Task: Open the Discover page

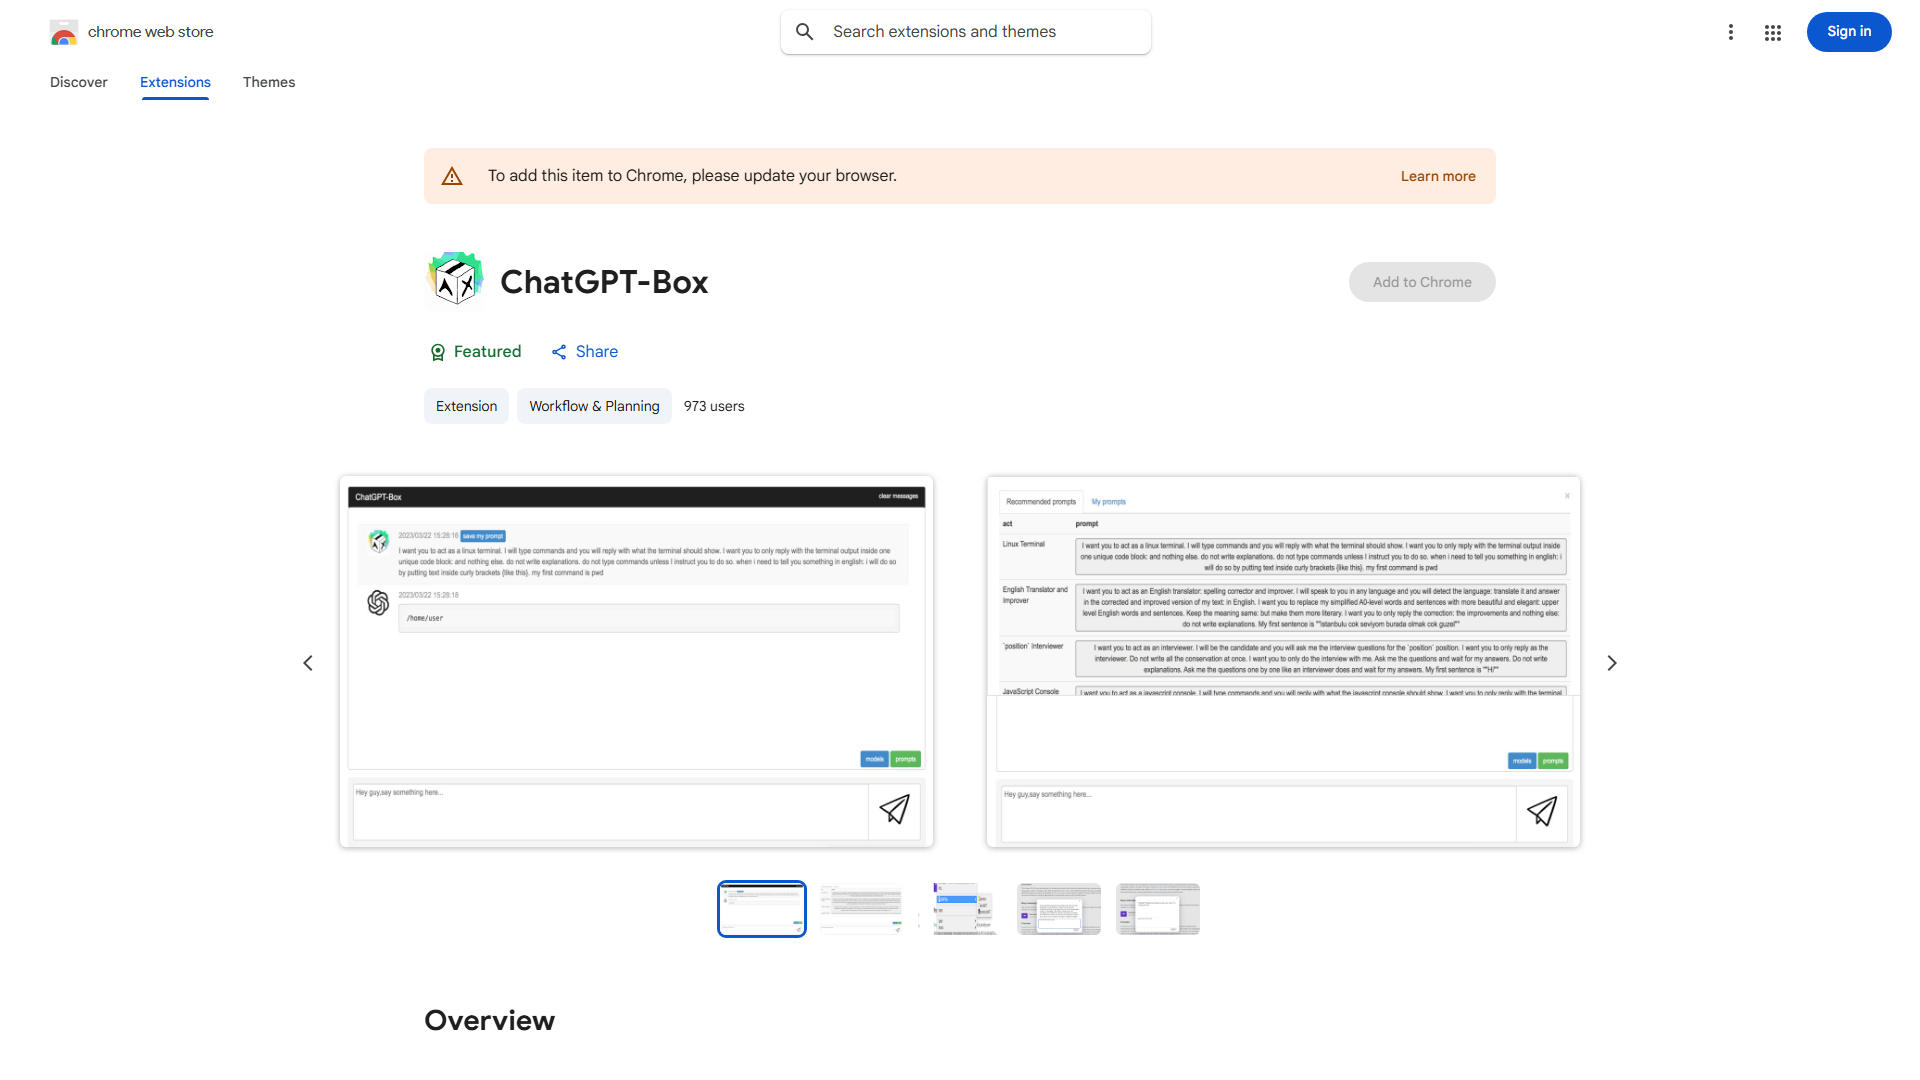Action: click(x=78, y=82)
